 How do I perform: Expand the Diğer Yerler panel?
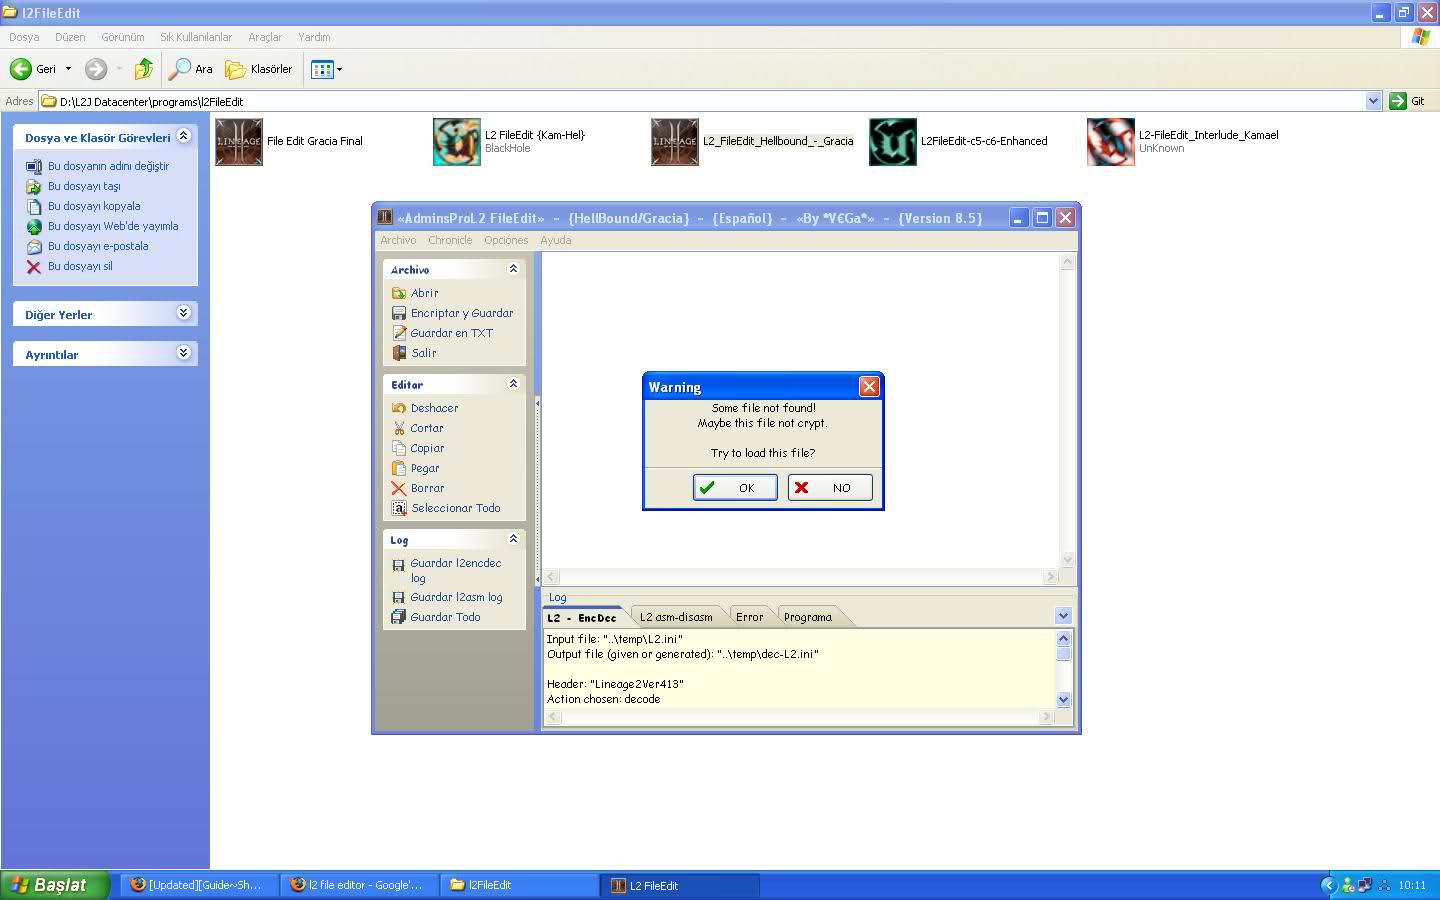[184, 313]
